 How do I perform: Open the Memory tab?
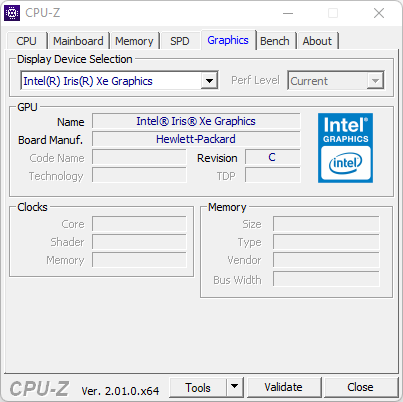tap(134, 41)
